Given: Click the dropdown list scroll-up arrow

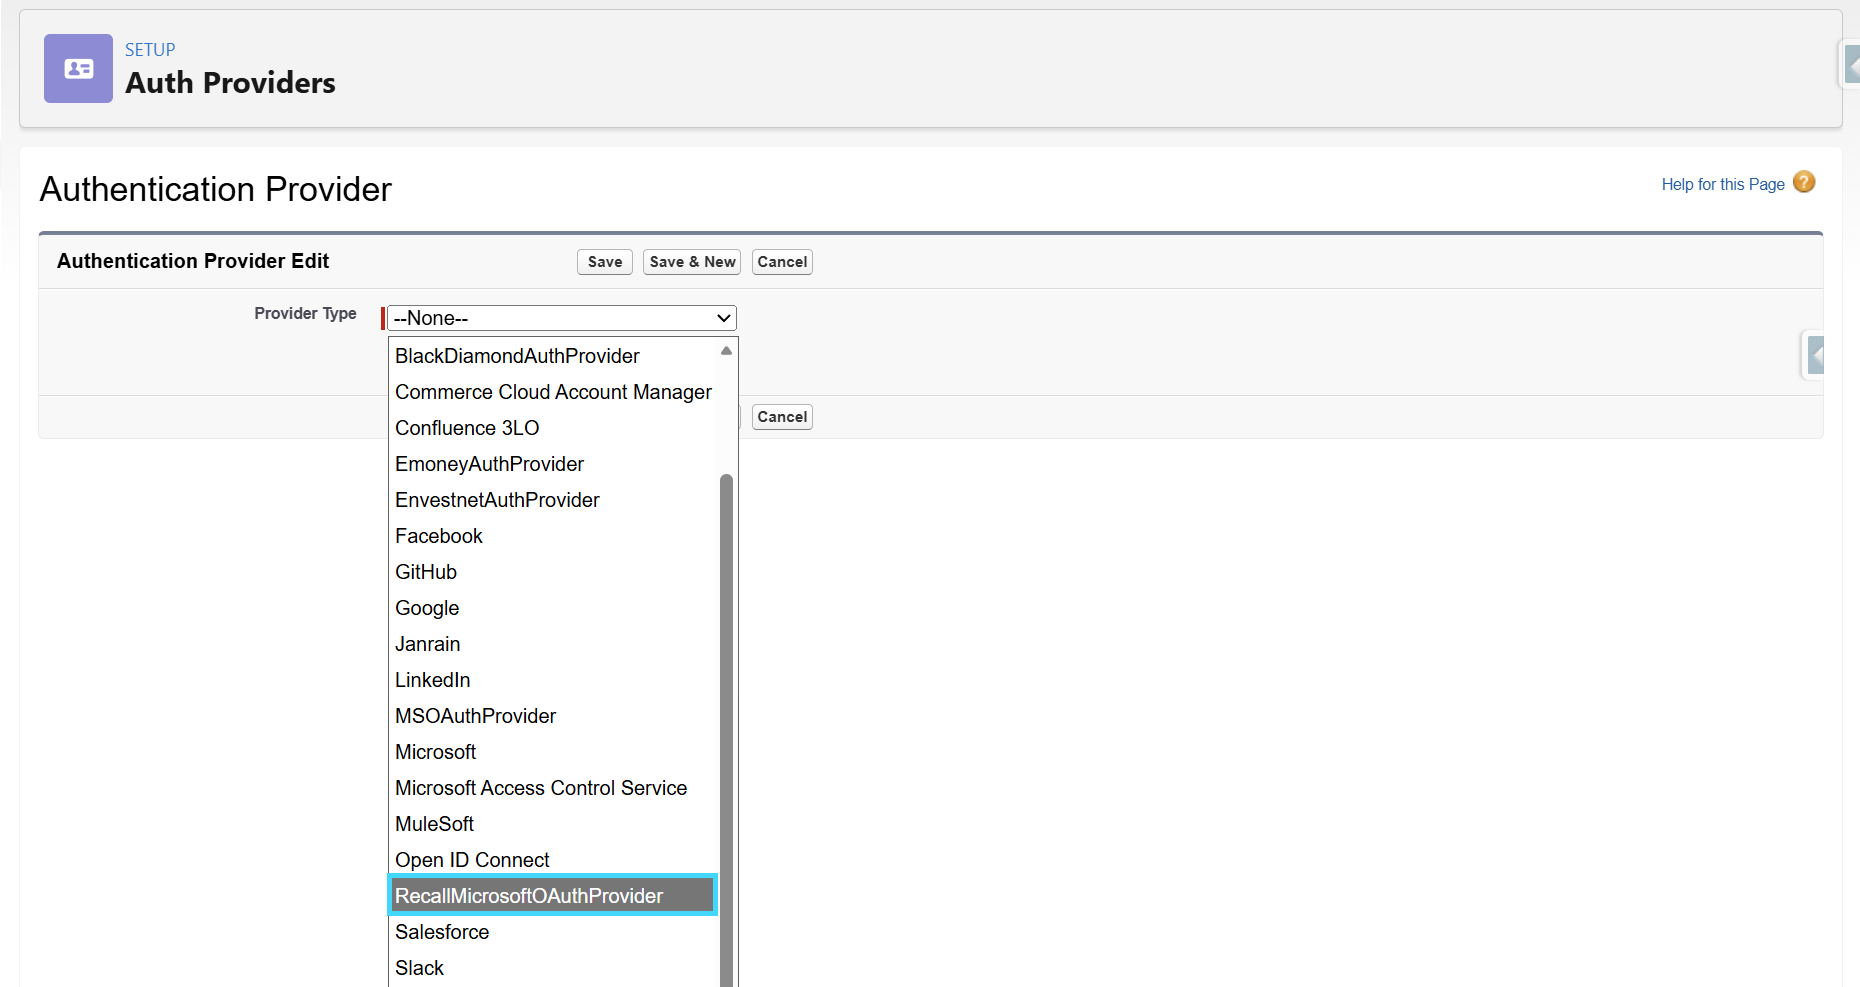Looking at the screenshot, I should click(726, 351).
